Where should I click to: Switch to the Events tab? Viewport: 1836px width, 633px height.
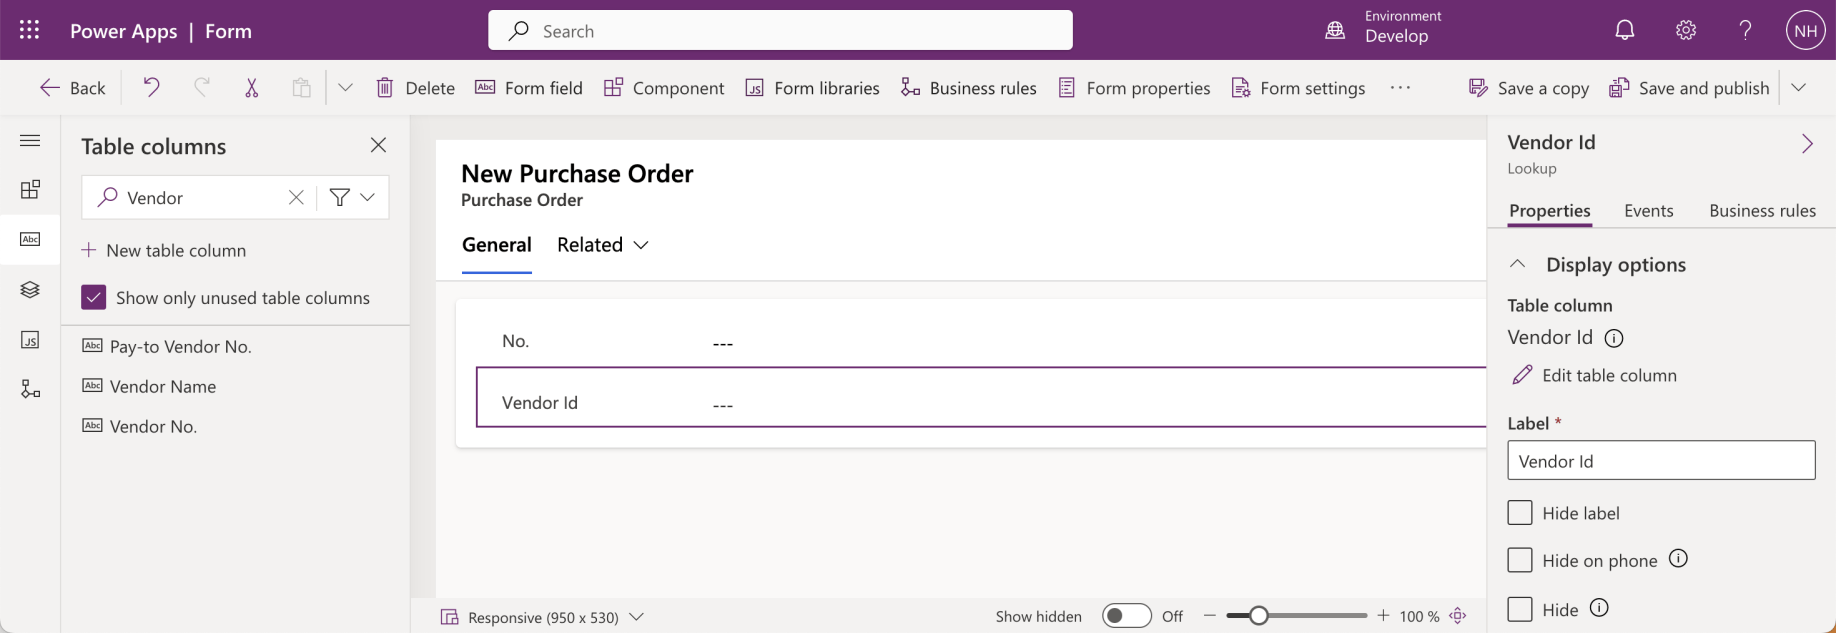(1648, 211)
